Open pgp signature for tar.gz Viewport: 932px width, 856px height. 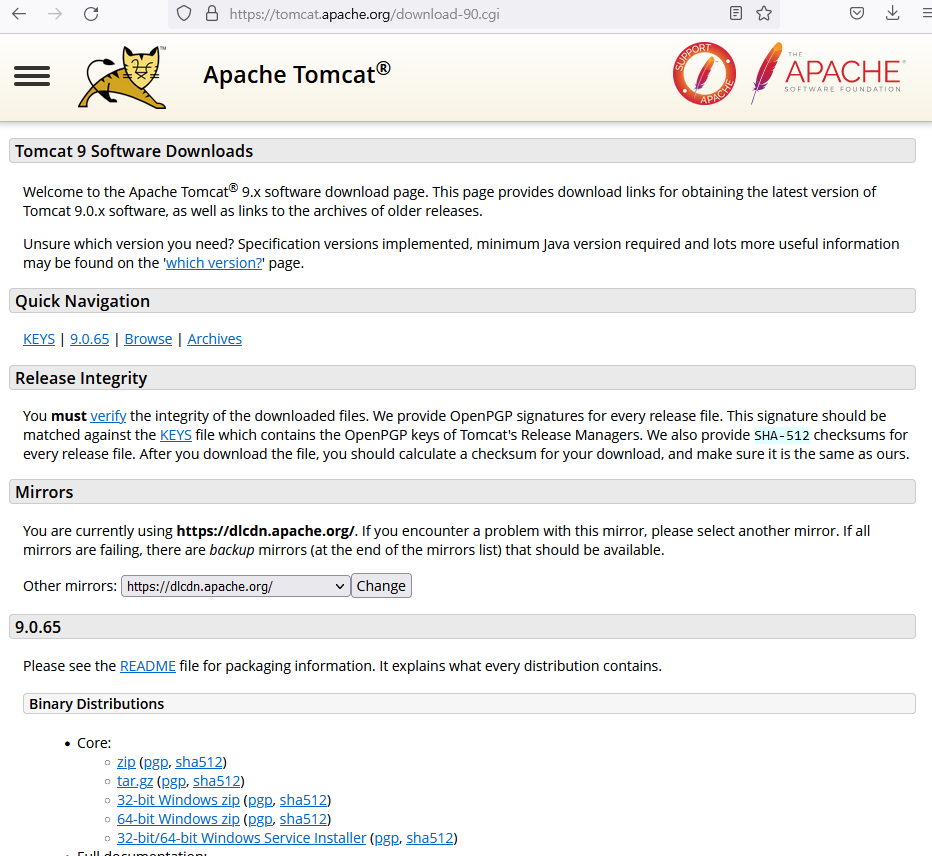coord(174,781)
